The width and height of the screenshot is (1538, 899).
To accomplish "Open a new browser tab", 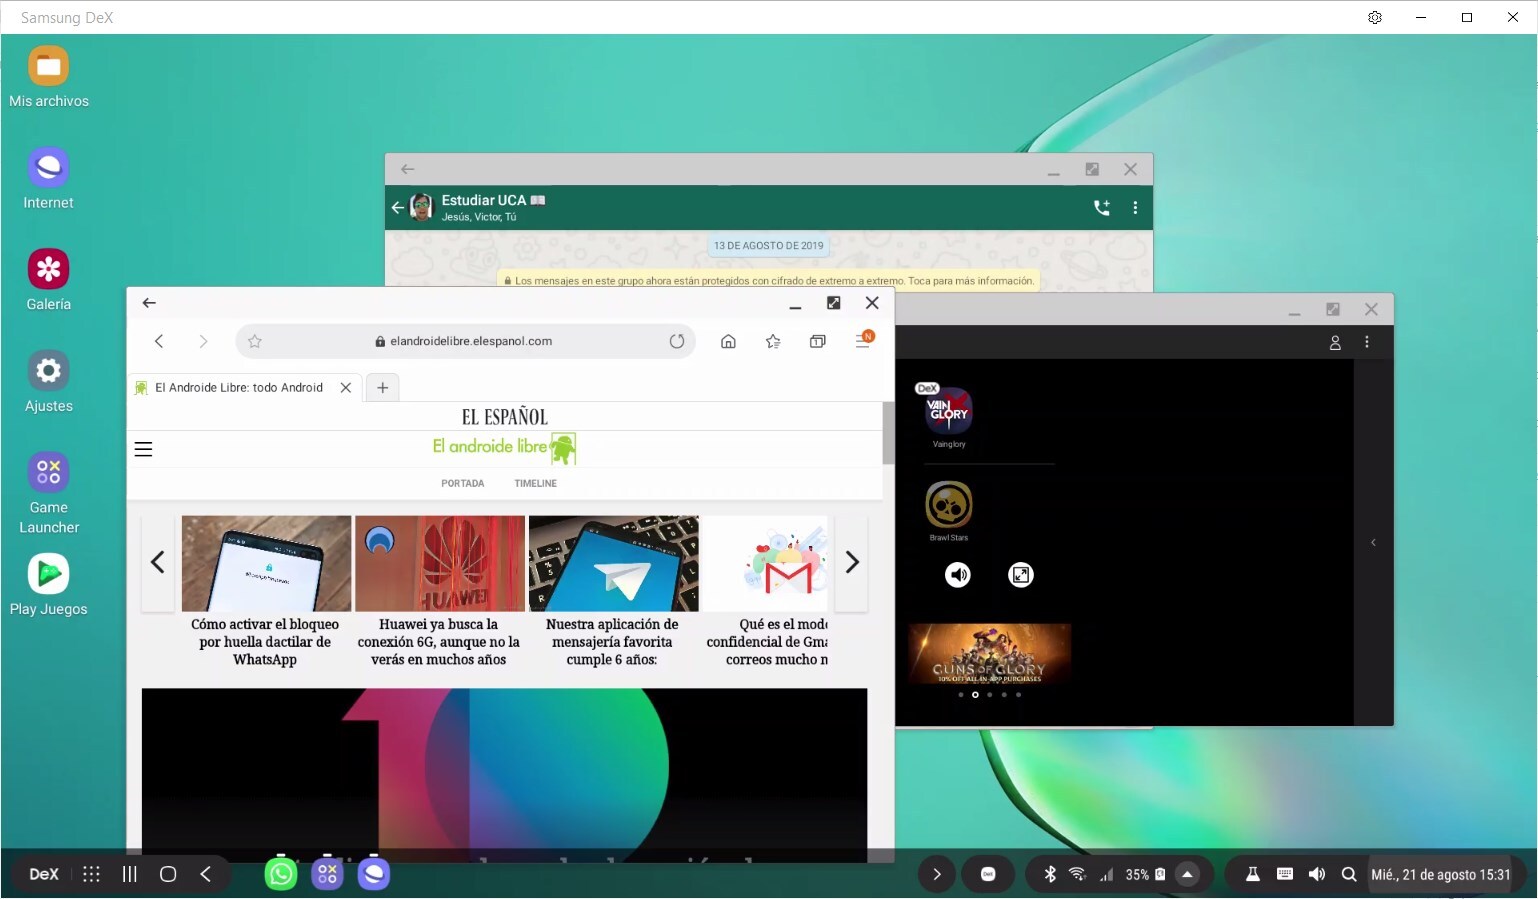I will (382, 388).
